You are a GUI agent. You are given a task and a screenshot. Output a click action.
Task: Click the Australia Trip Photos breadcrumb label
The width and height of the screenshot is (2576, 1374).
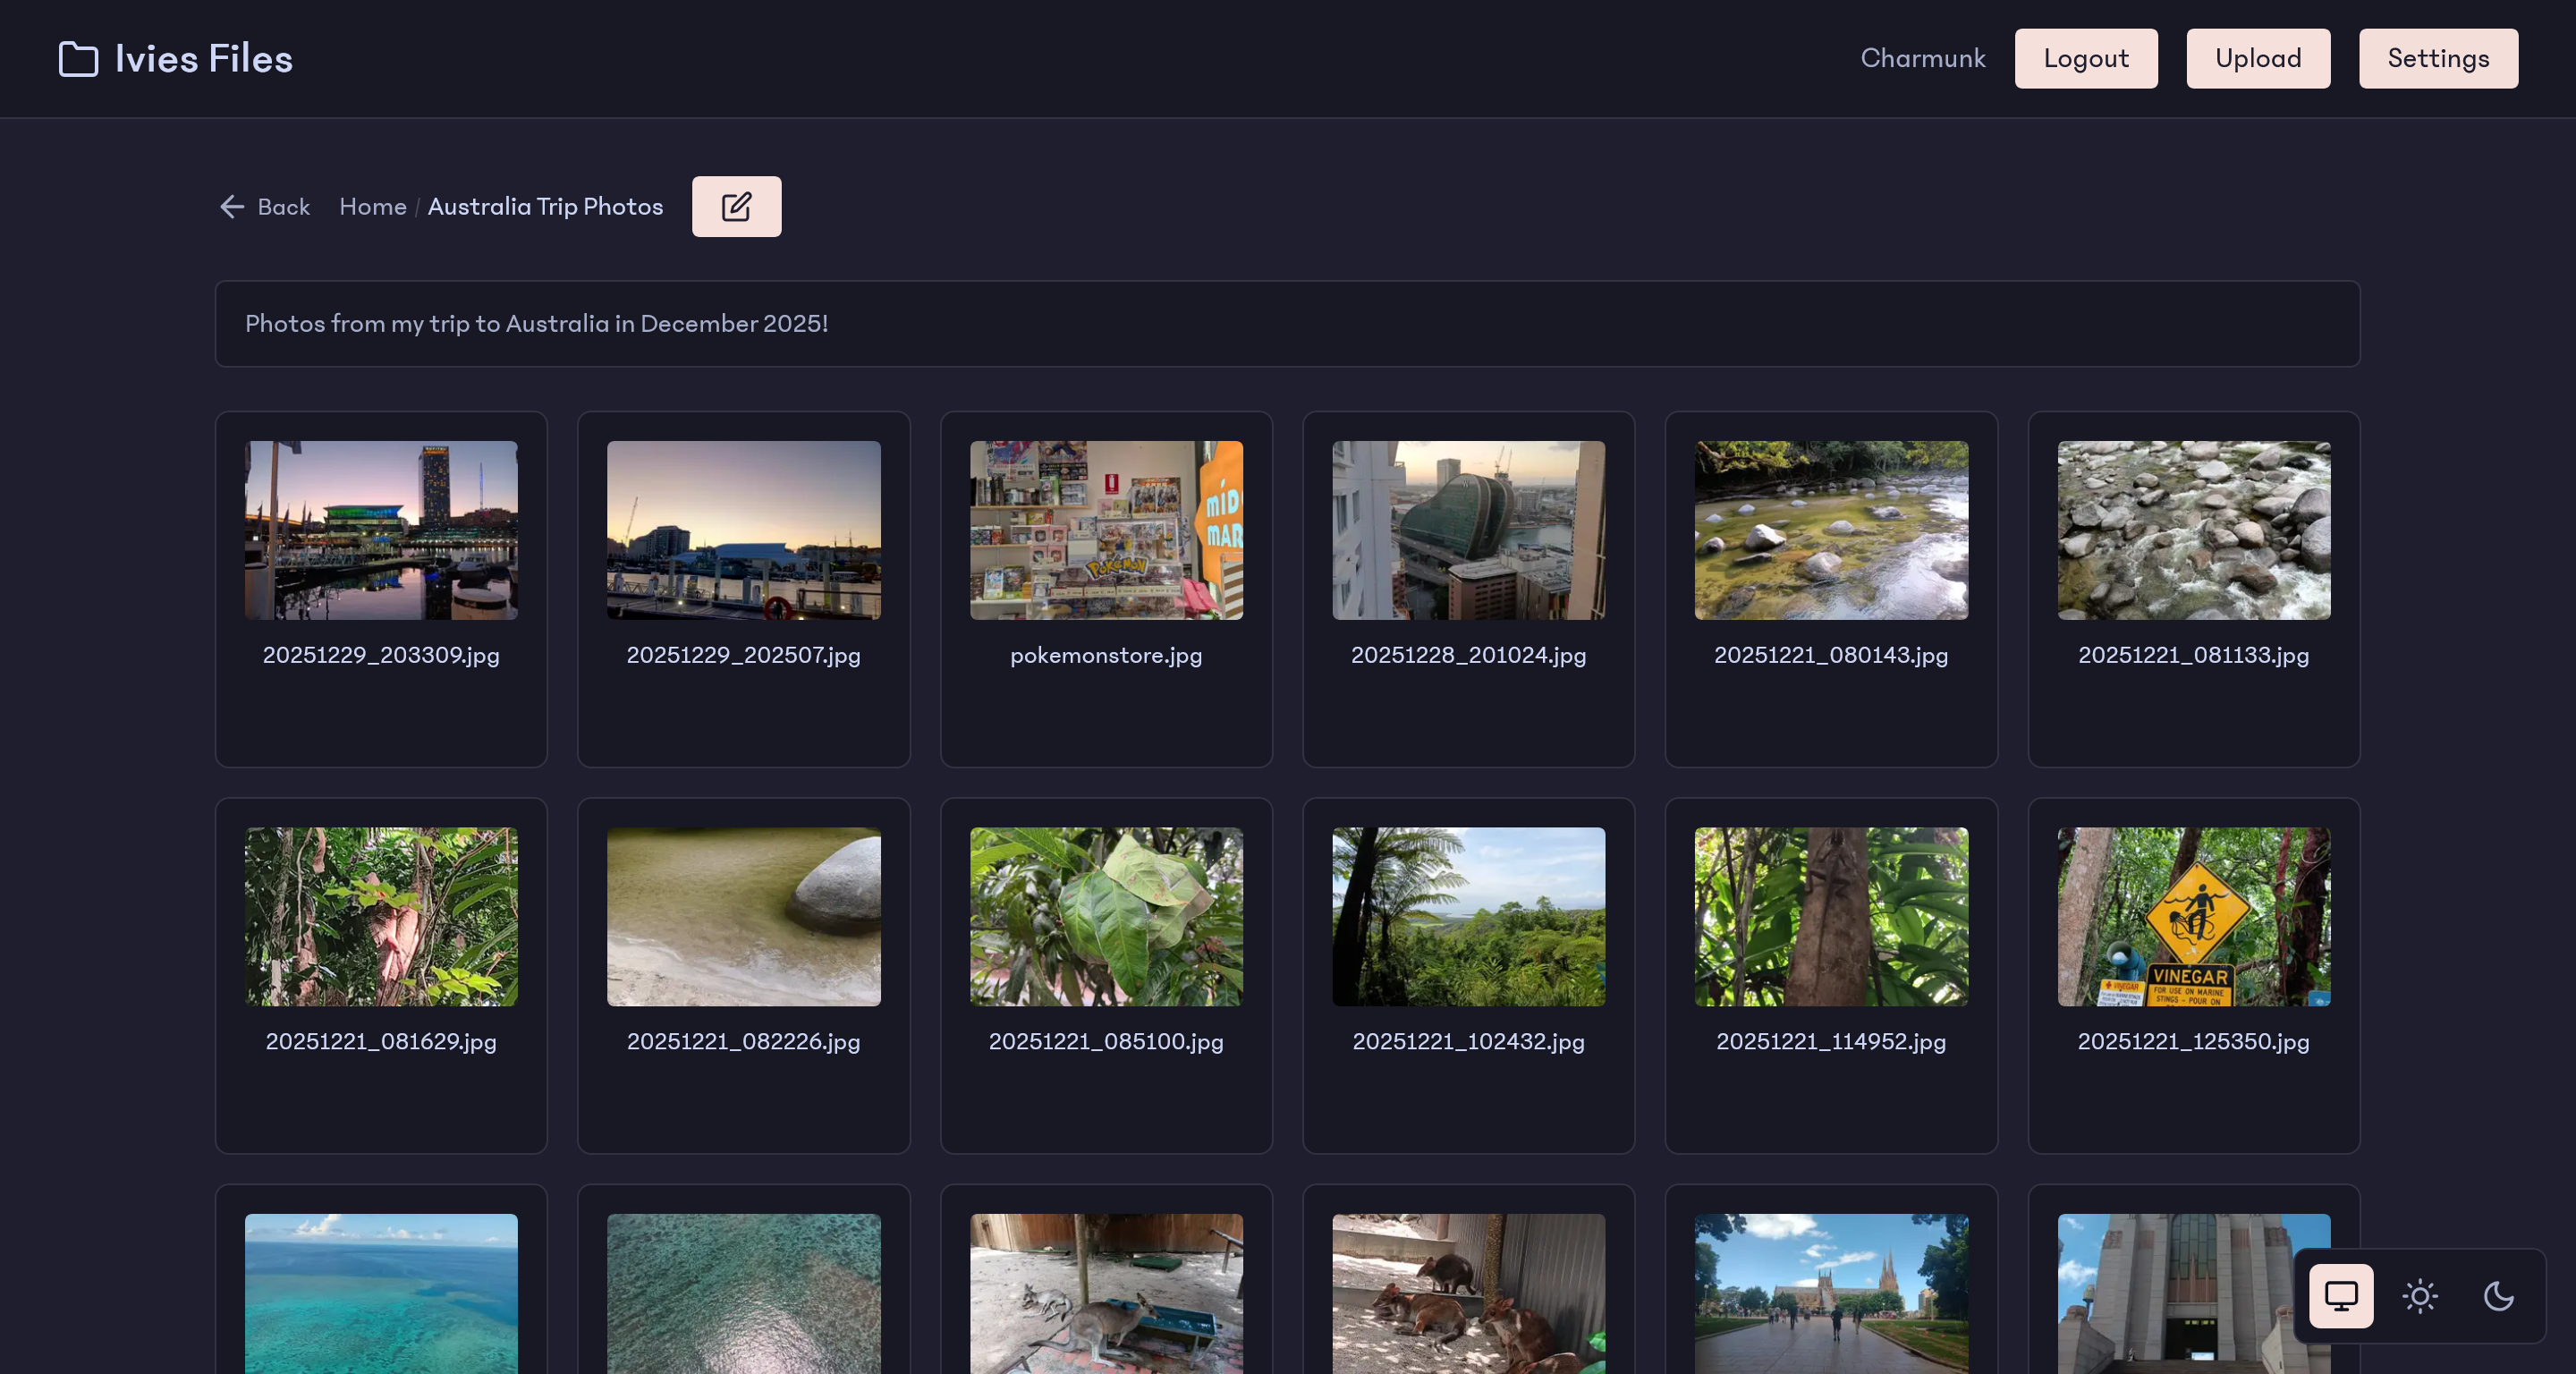pyautogui.click(x=545, y=206)
